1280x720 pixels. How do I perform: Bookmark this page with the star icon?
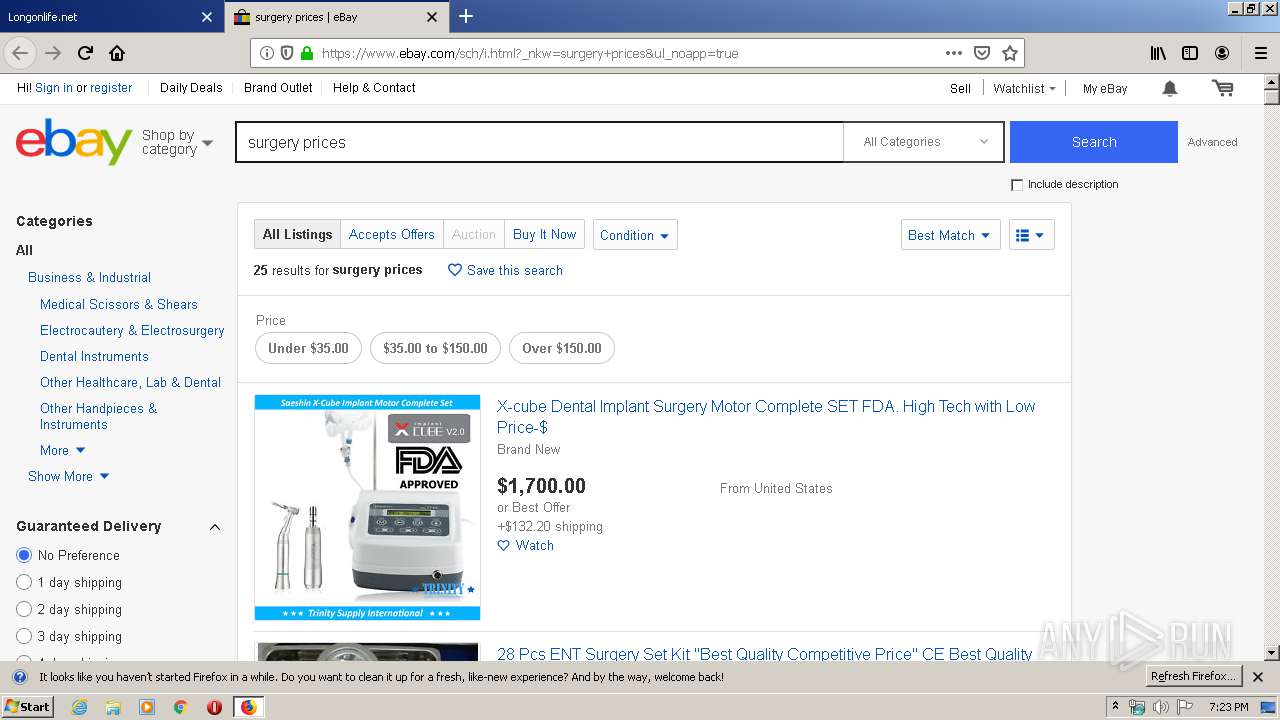[1010, 53]
